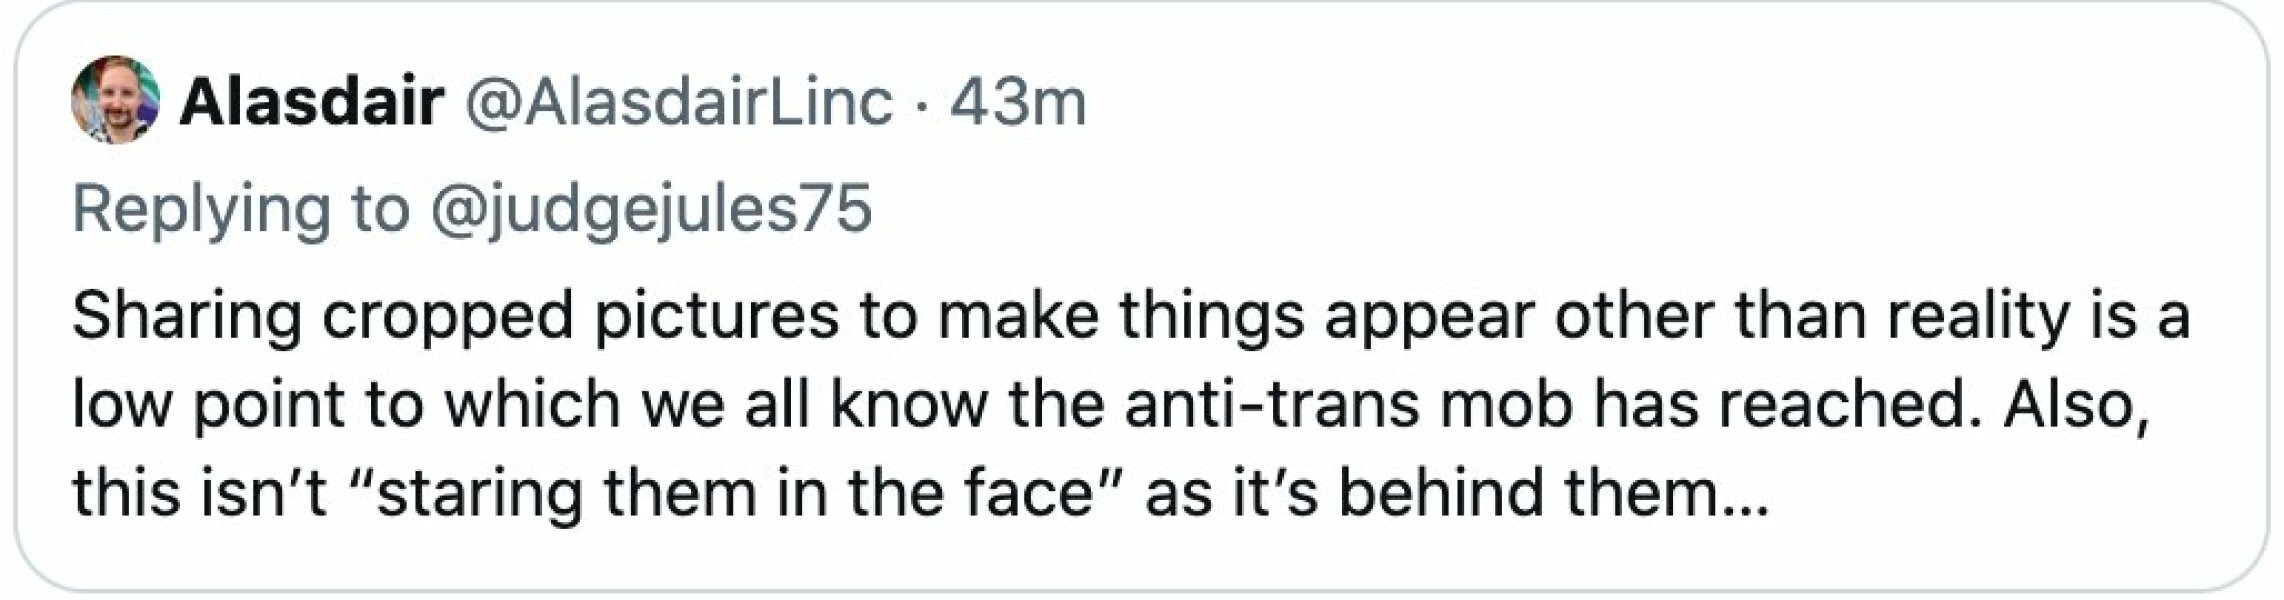Screen dimensions: 2284x600
Task: Click the empty area right of the timestamp
Action: [x=1600, y=102]
